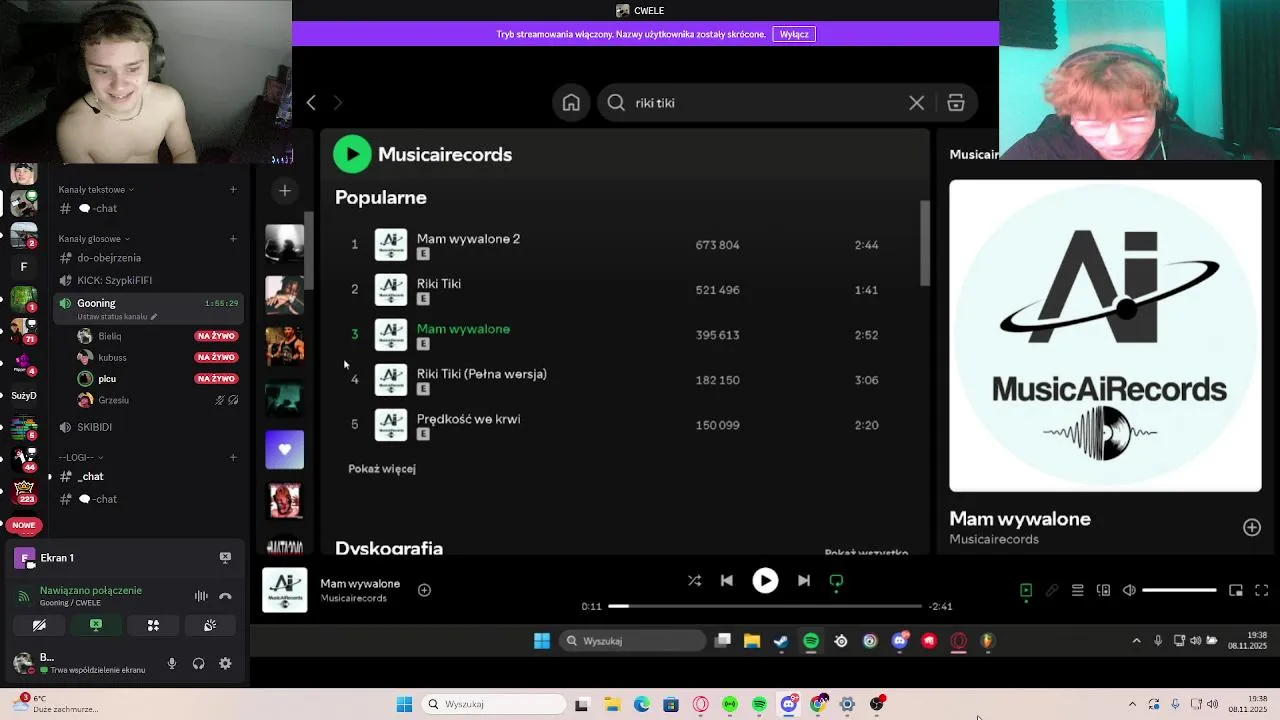Add playing song to Liked from bottom bar
The image size is (1280, 720).
pos(424,590)
